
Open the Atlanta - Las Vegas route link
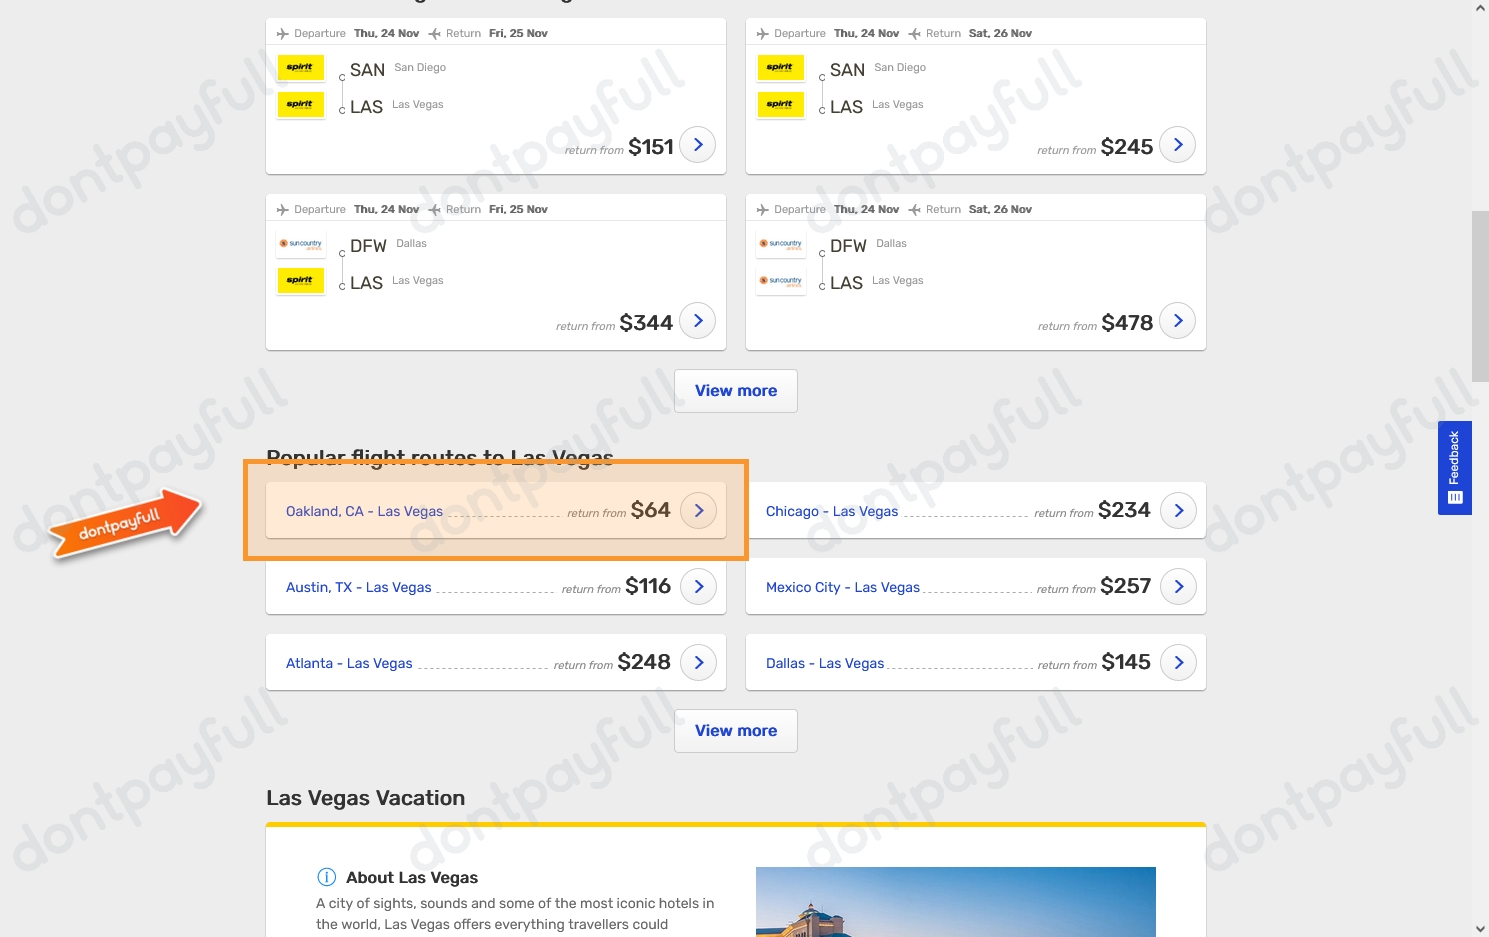click(349, 663)
